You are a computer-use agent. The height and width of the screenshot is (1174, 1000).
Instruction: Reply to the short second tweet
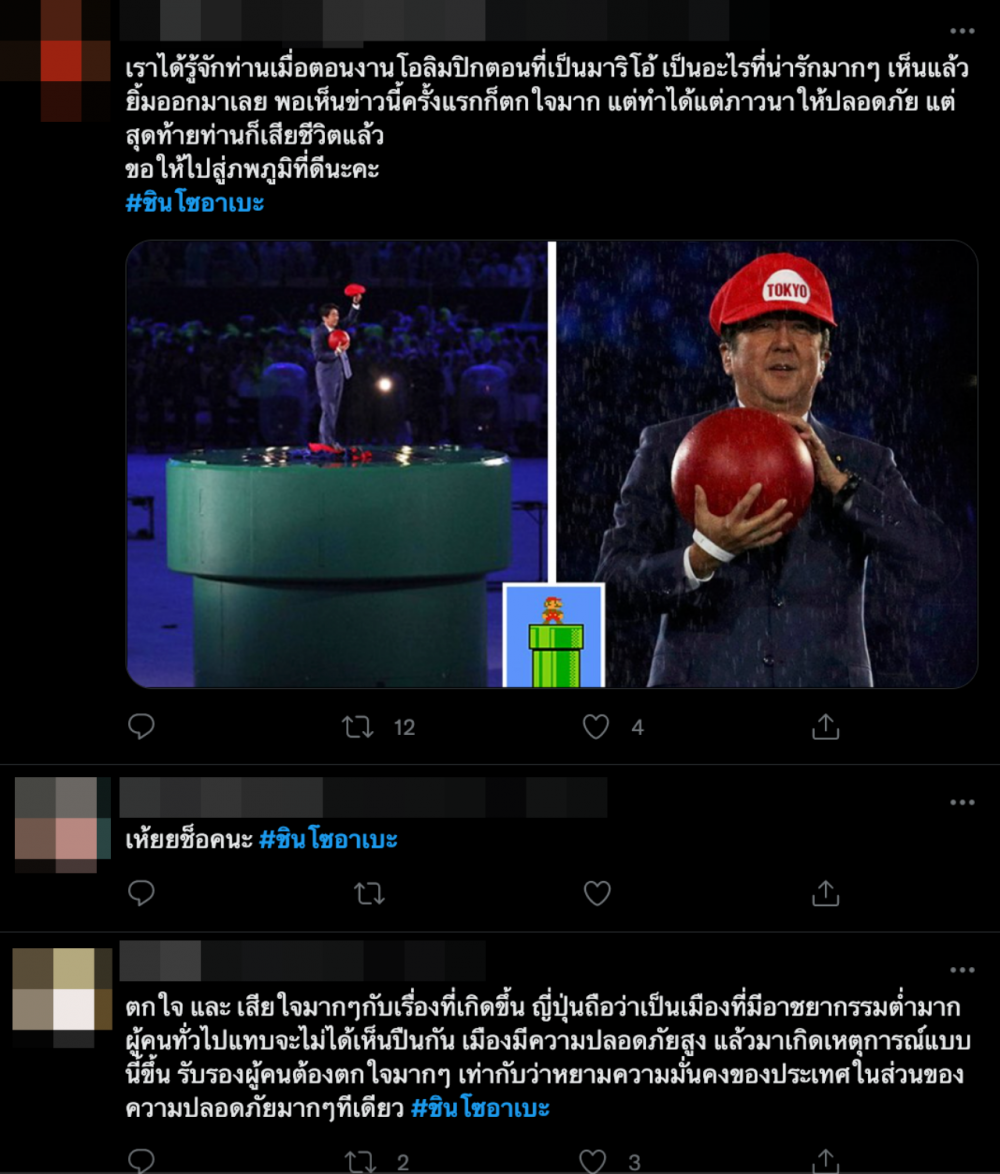click(x=141, y=892)
